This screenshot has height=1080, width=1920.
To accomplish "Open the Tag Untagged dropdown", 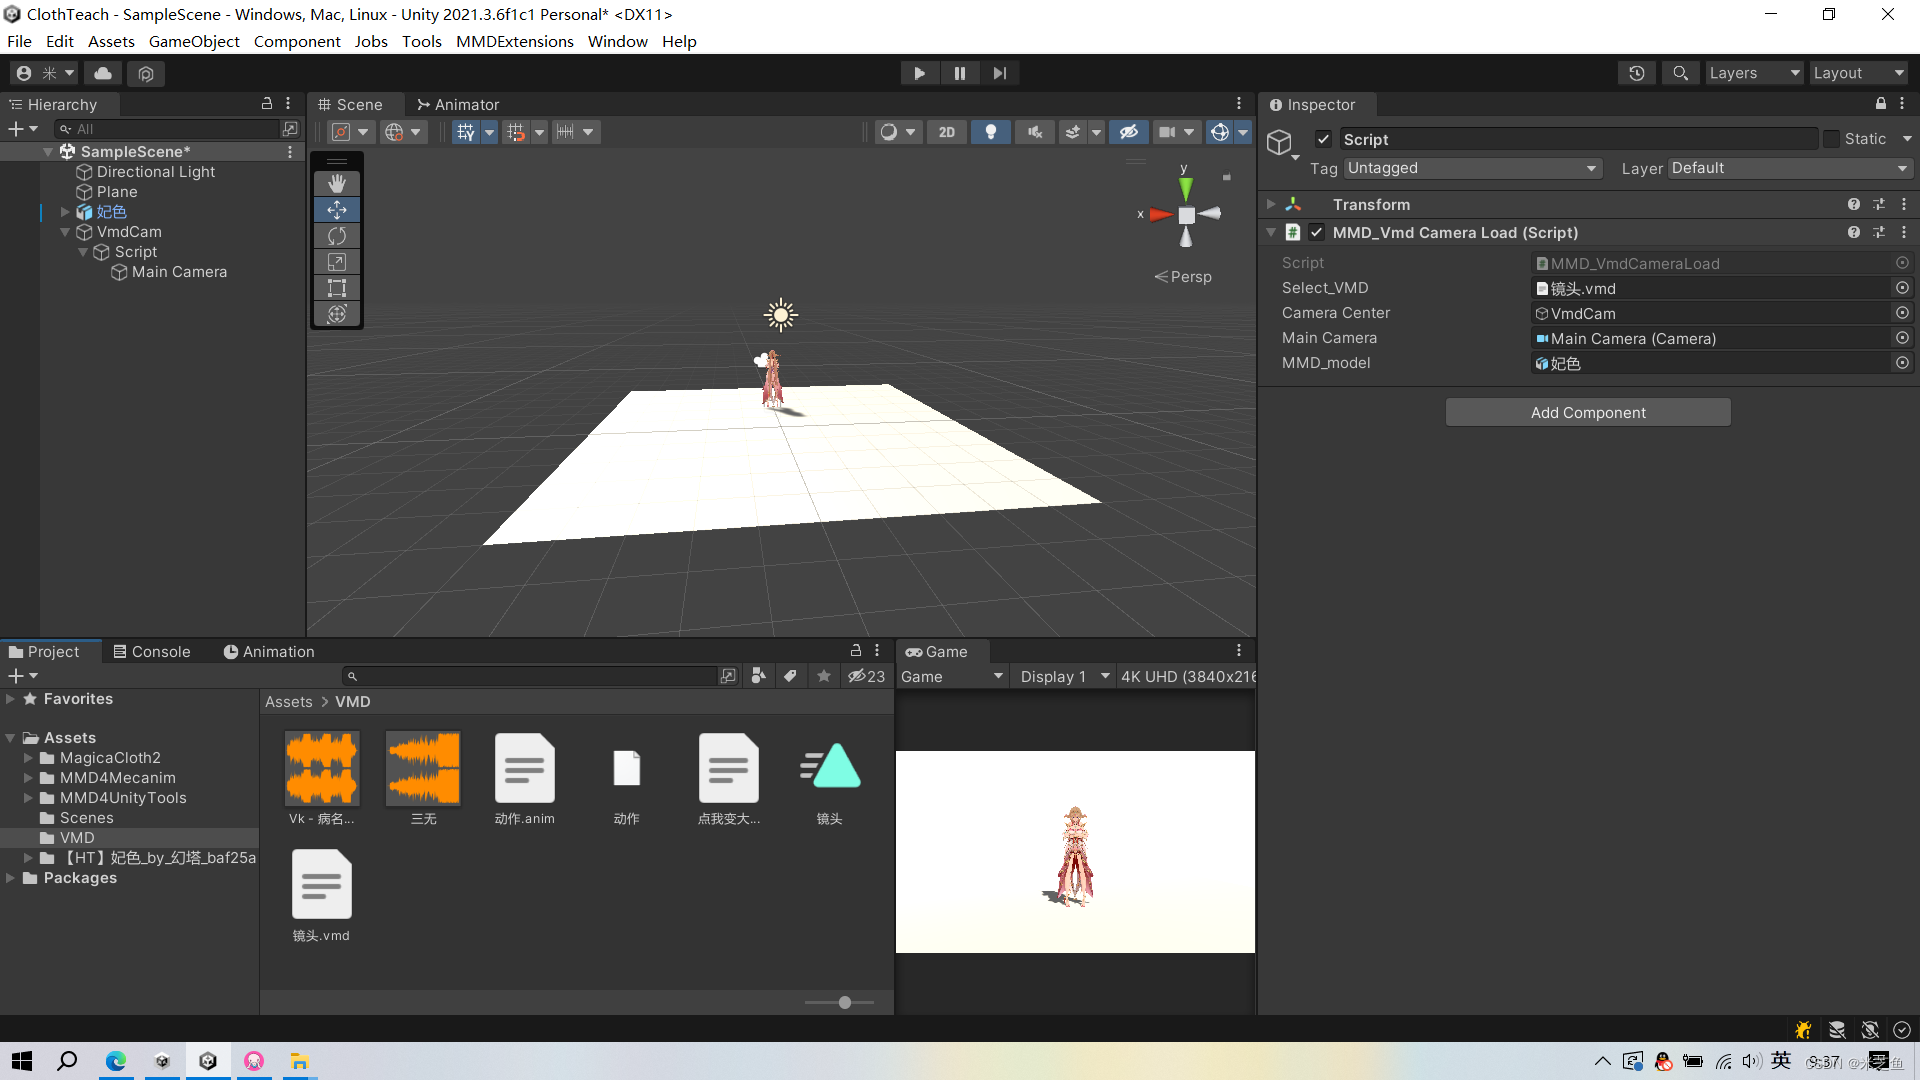I will pyautogui.click(x=1472, y=168).
